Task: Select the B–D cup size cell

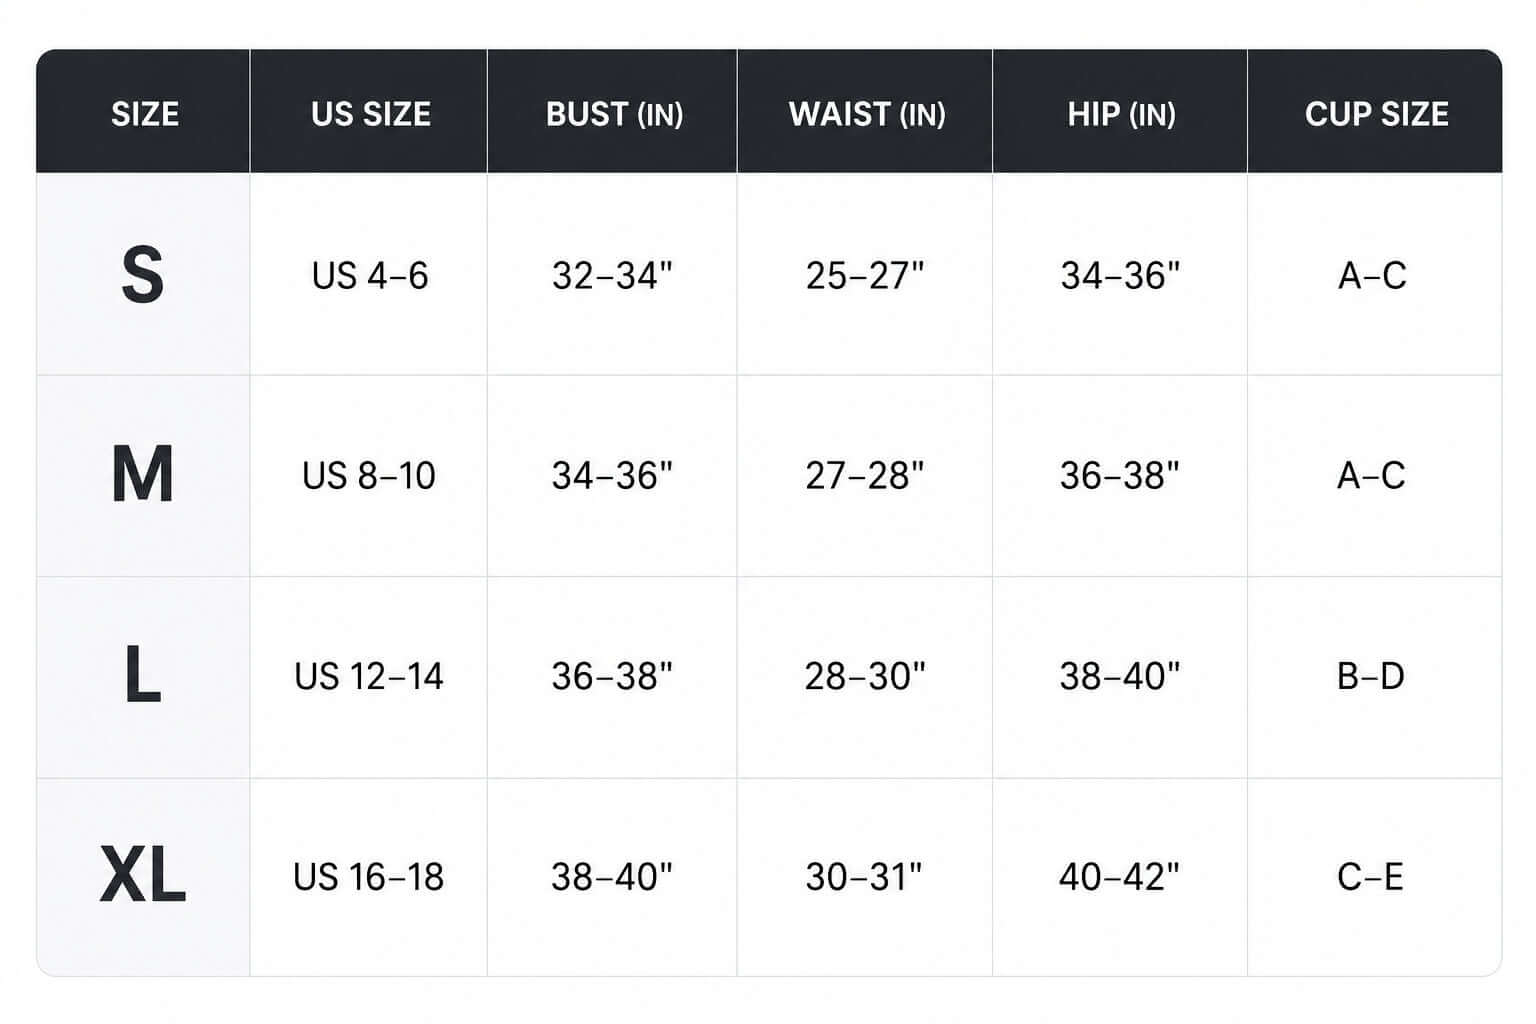Action: coord(1371,676)
